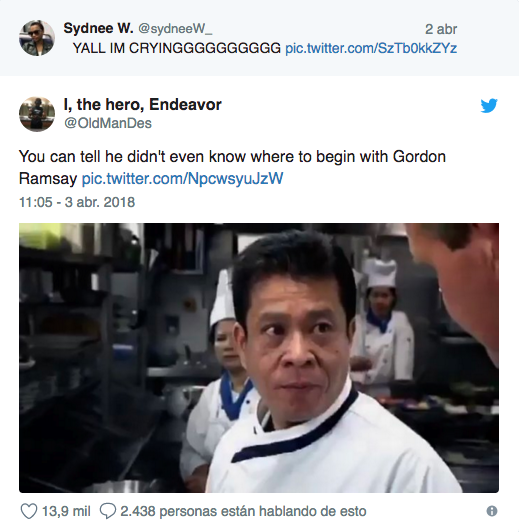Click the heart like icon

[29, 511]
